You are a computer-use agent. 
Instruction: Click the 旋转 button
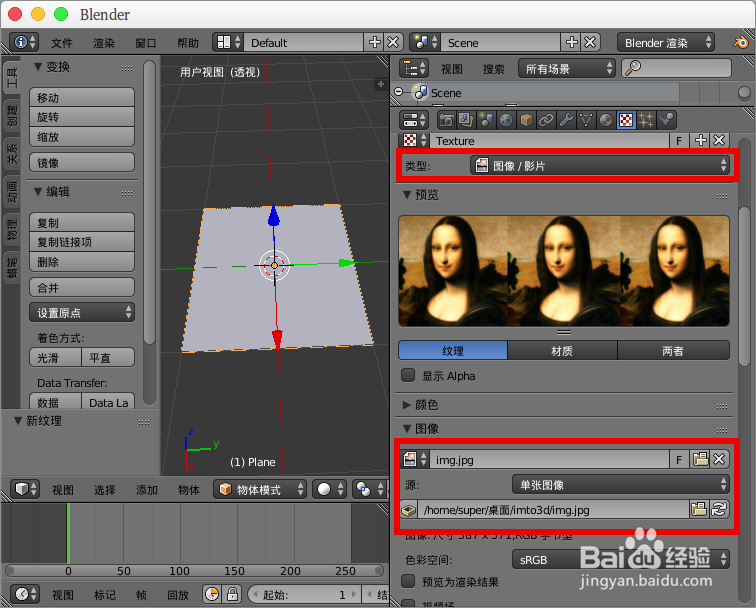[82, 117]
